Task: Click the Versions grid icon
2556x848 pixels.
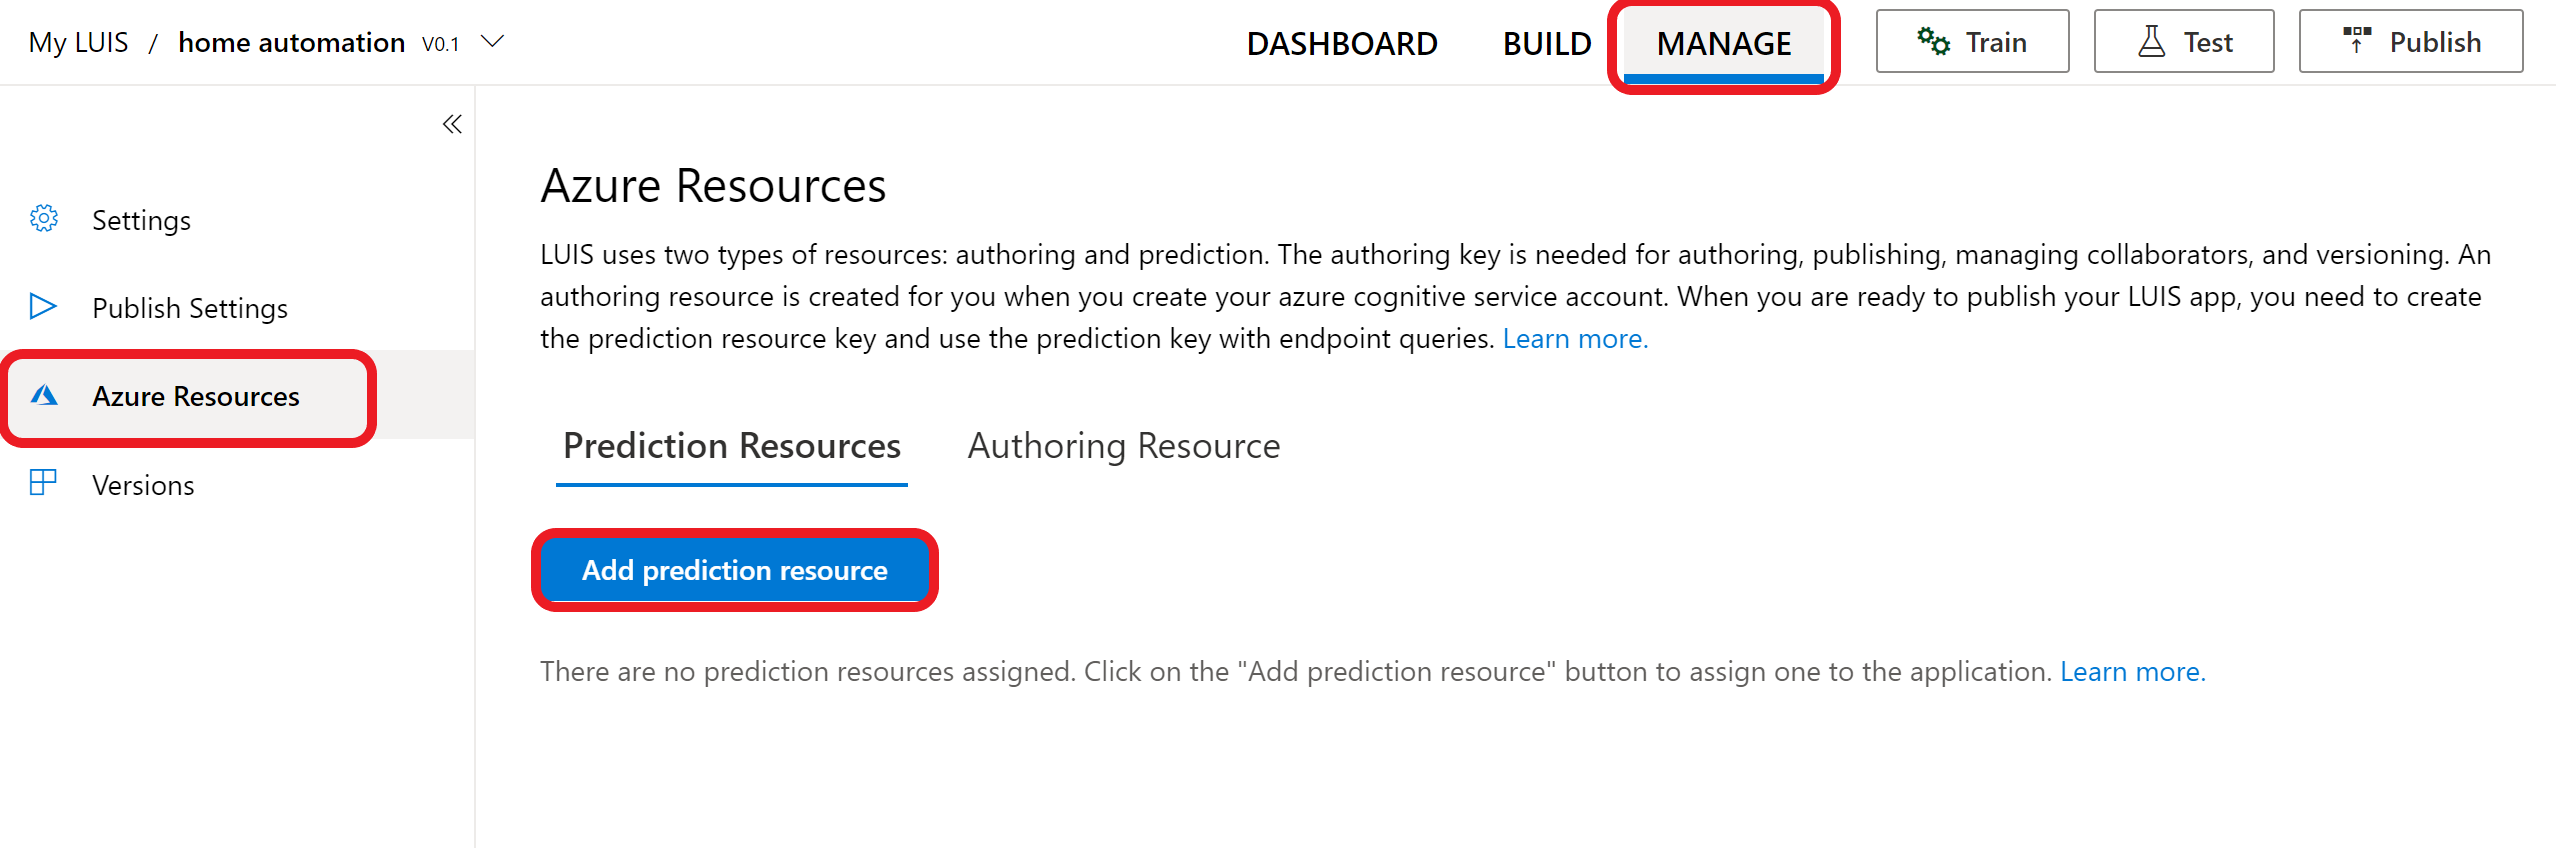Action: pyautogui.click(x=43, y=483)
